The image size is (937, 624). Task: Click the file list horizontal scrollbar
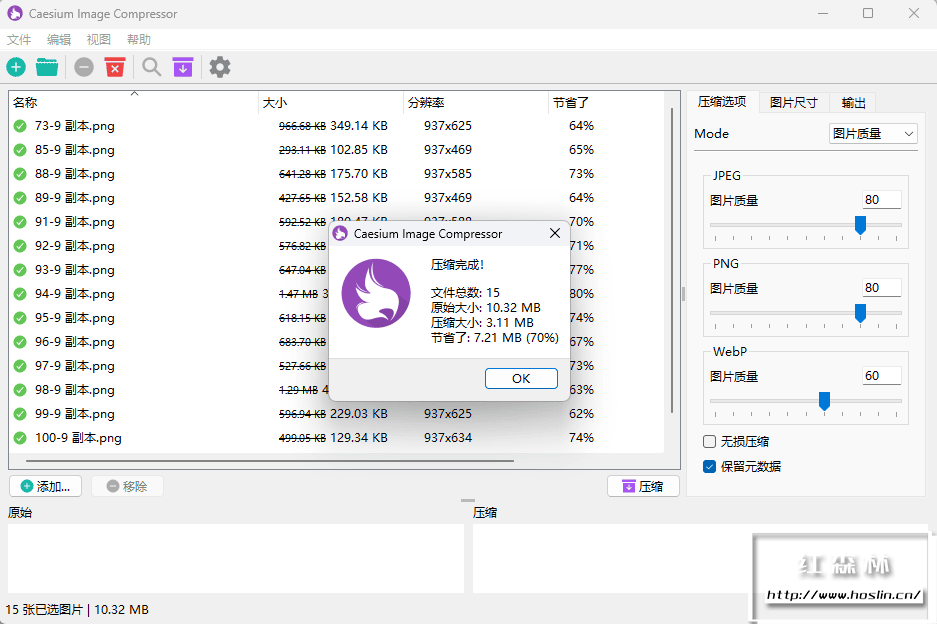[270, 461]
